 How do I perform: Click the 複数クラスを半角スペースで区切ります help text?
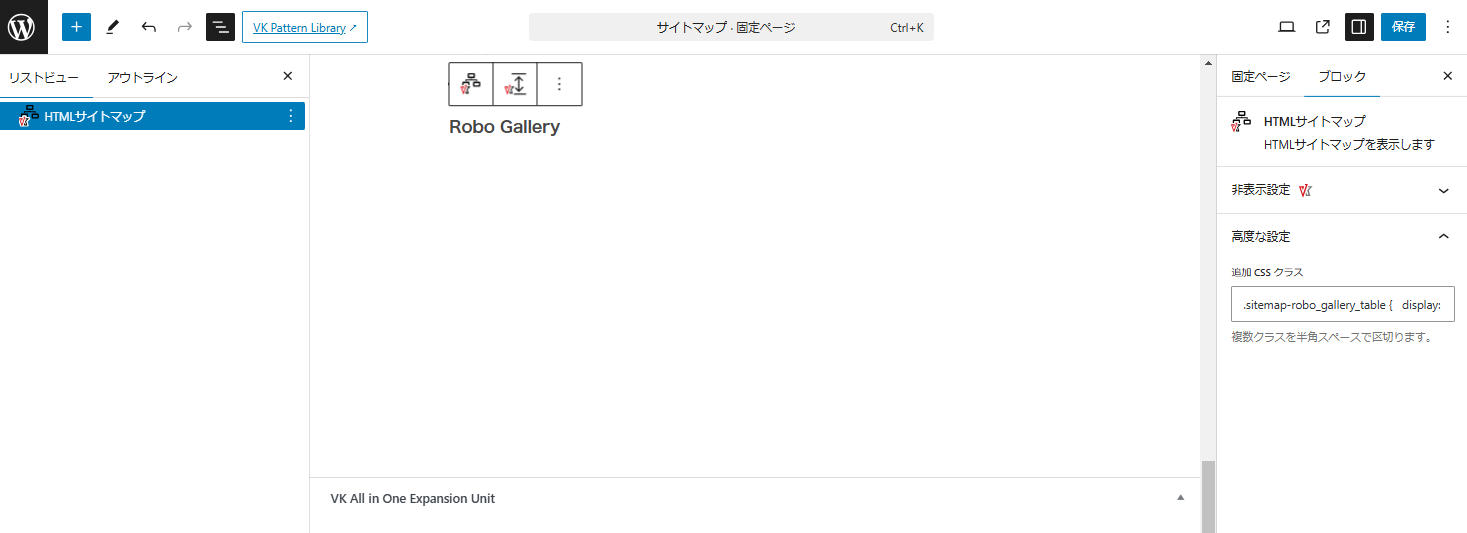point(1332,337)
